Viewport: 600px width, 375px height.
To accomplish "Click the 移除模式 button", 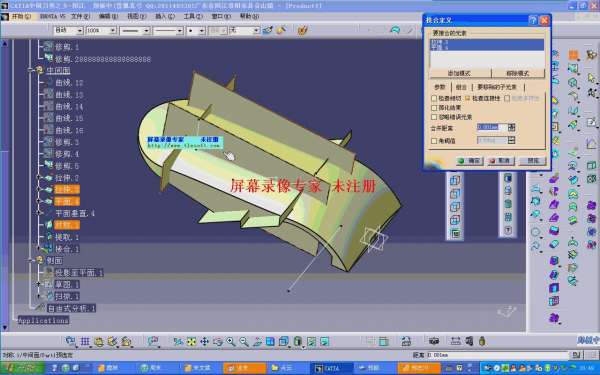I will coord(518,73).
